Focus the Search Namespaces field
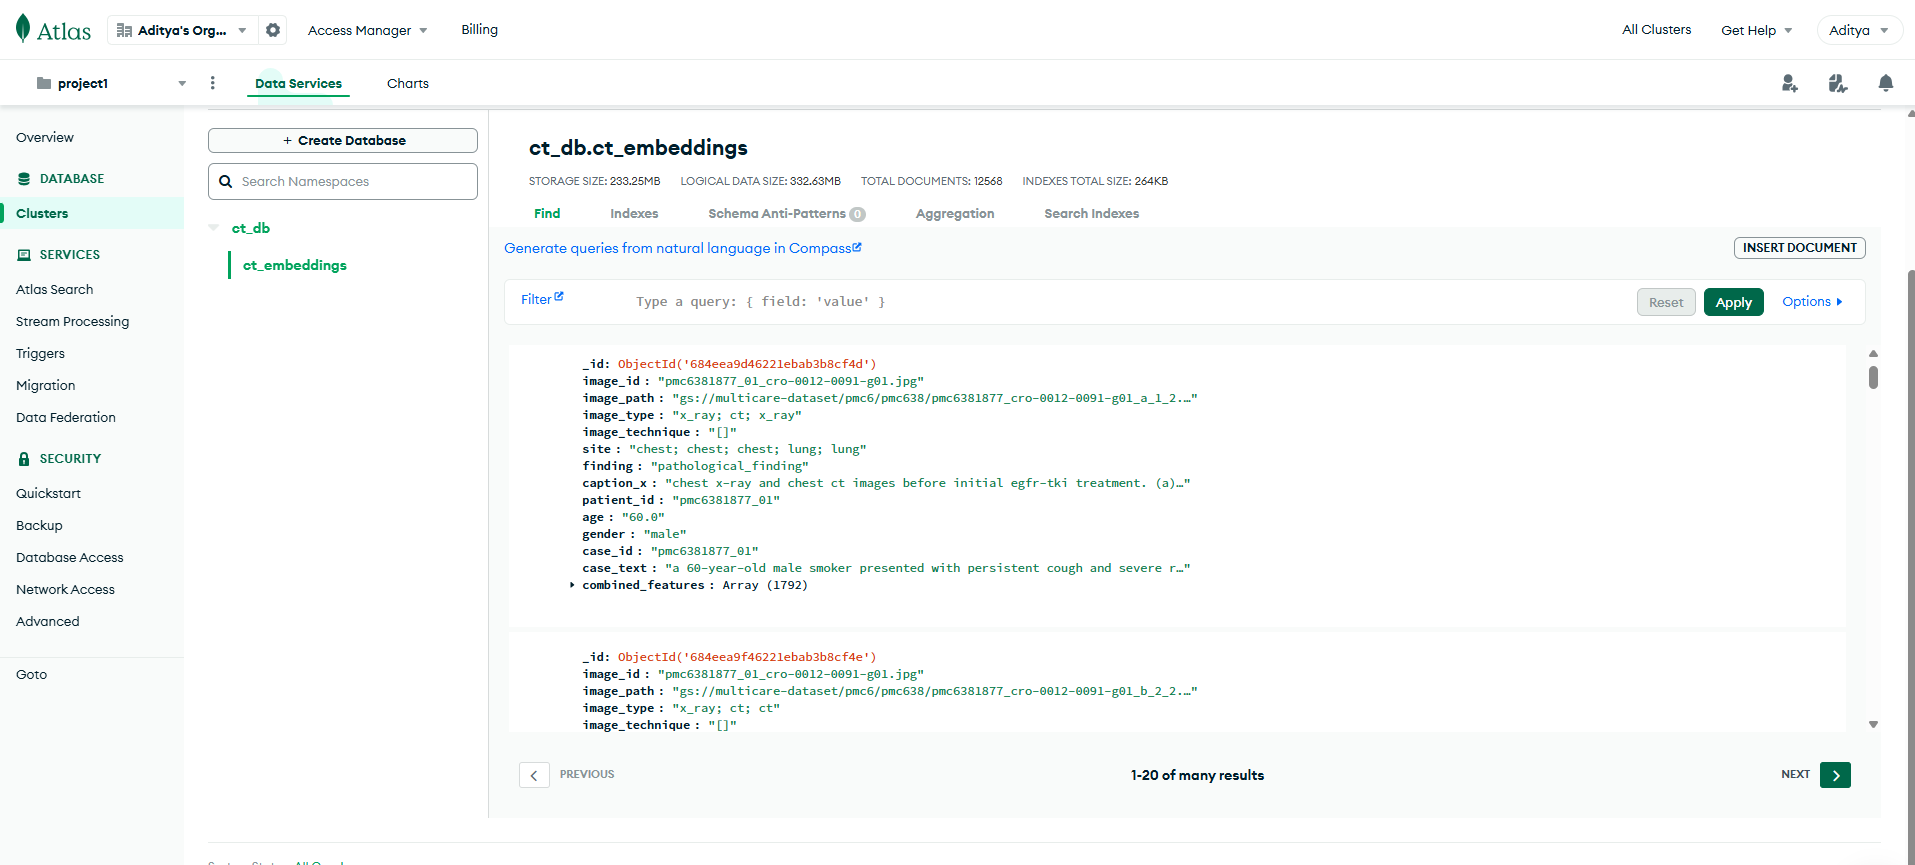This screenshot has width=1915, height=865. tap(343, 181)
